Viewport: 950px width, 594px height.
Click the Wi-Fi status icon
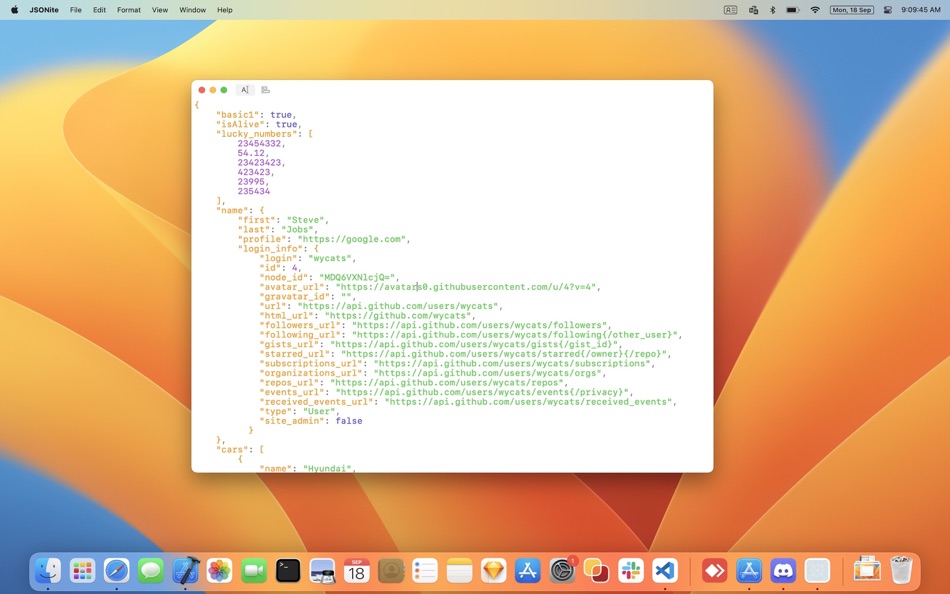[x=815, y=10]
